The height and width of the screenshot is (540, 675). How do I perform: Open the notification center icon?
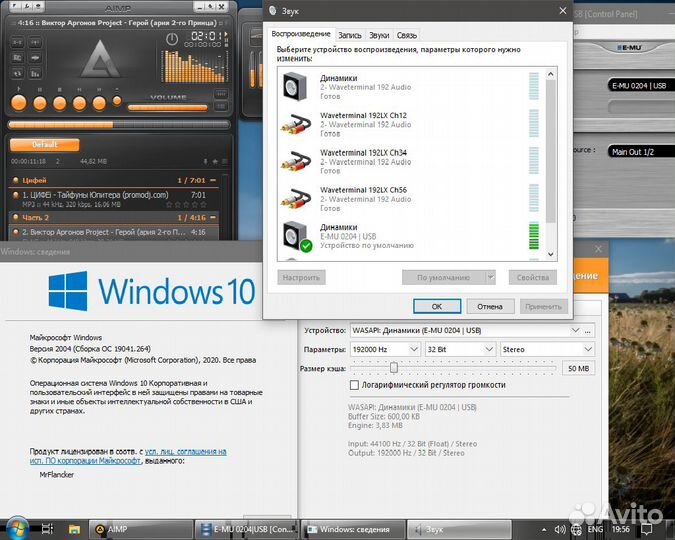pos(646,529)
